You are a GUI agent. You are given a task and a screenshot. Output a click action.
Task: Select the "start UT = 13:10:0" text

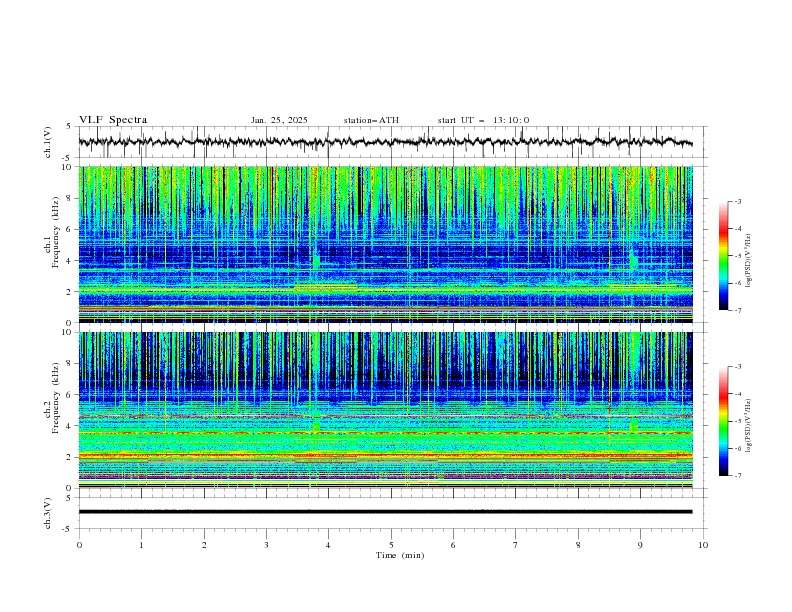[x=483, y=120]
